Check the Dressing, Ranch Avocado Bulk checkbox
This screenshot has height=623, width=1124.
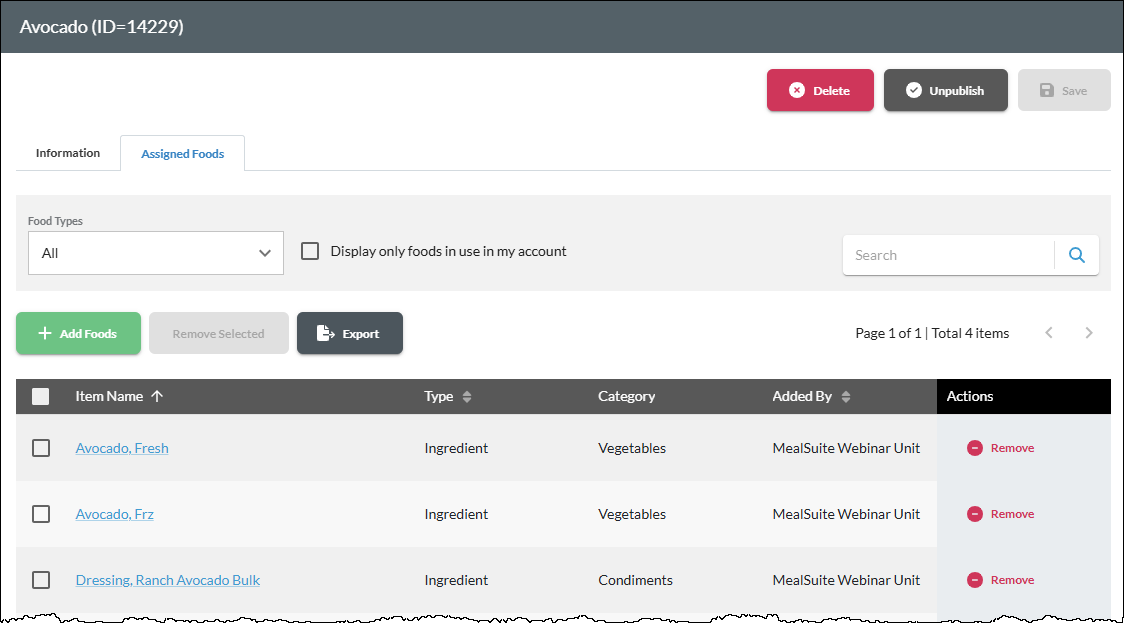[x=41, y=580]
